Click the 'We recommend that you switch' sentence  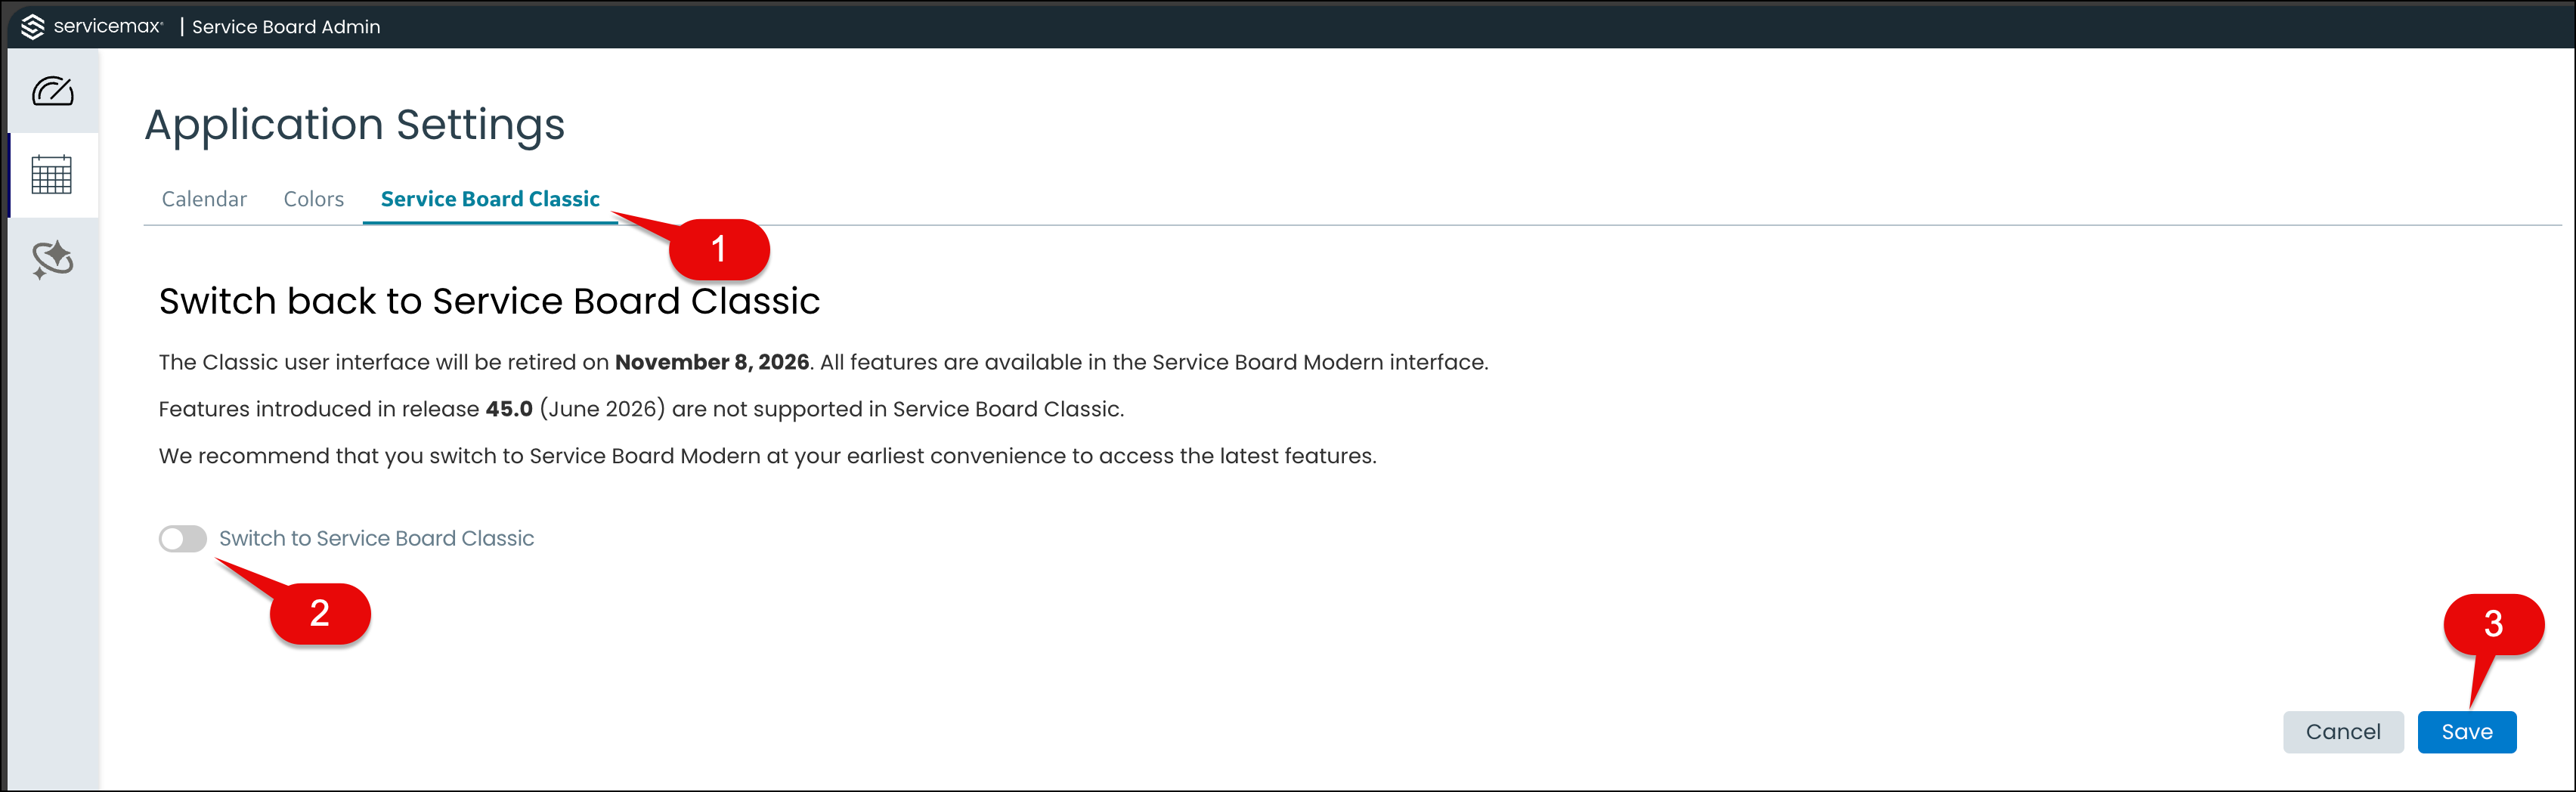point(768,456)
